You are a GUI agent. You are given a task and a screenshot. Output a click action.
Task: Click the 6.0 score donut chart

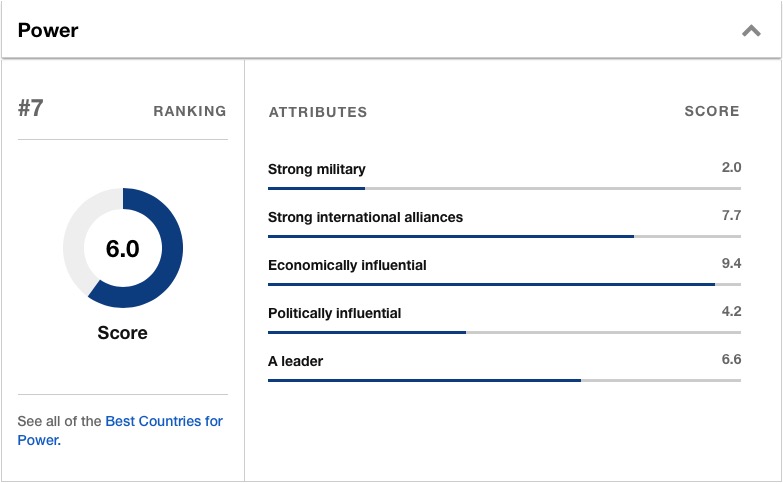(123, 248)
